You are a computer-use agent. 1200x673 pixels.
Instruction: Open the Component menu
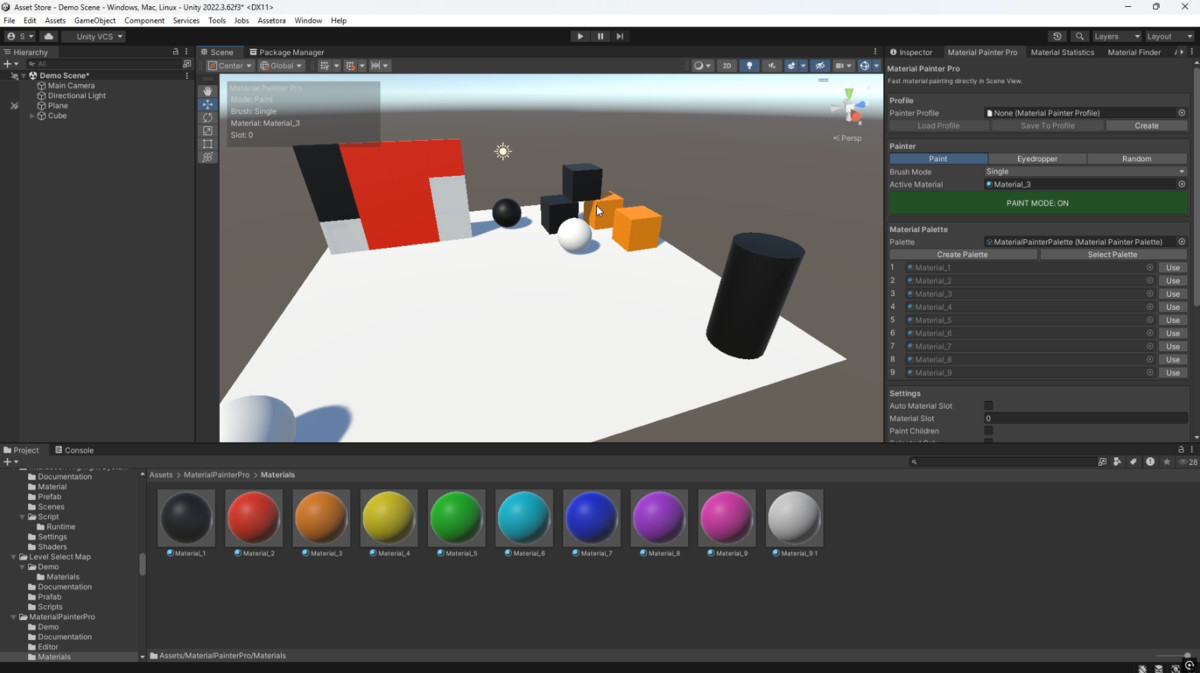pyautogui.click(x=145, y=20)
